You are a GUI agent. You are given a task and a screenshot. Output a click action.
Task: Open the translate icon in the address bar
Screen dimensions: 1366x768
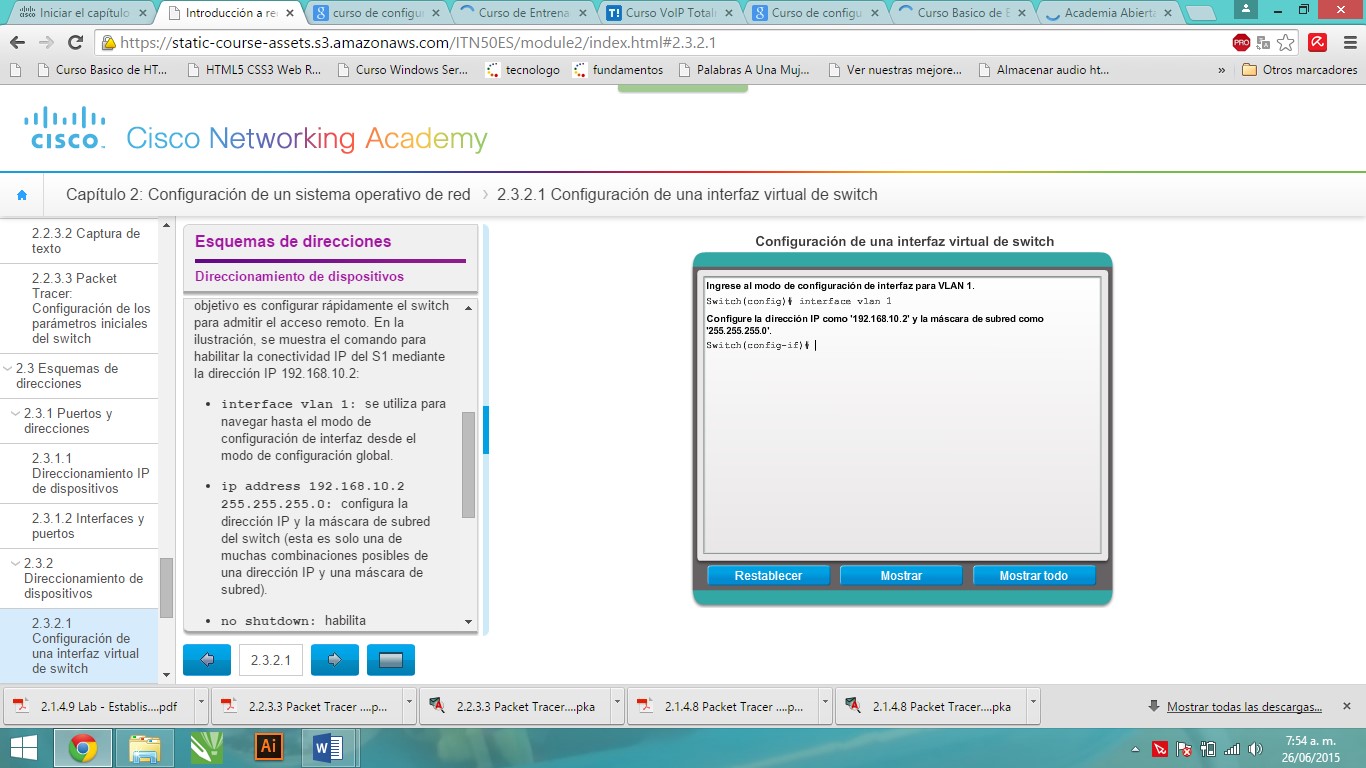pos(1263,43)
